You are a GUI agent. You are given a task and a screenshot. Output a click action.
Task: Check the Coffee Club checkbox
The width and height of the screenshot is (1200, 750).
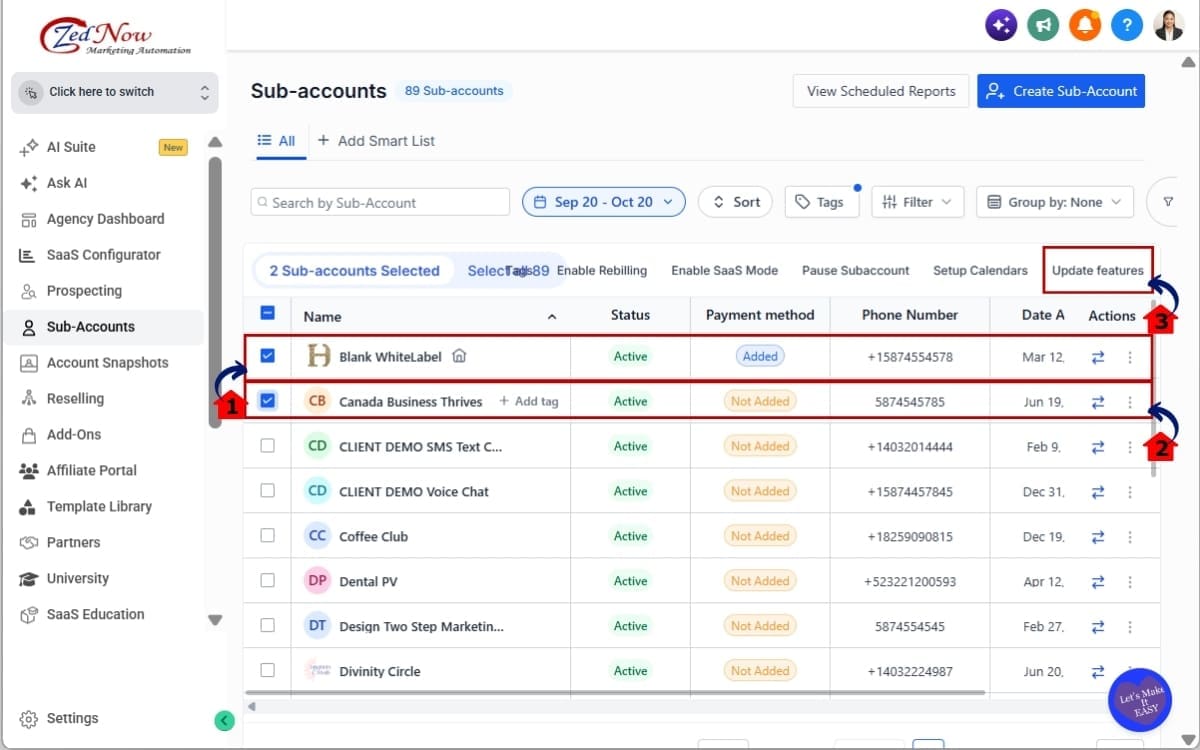tap(267, 536)
